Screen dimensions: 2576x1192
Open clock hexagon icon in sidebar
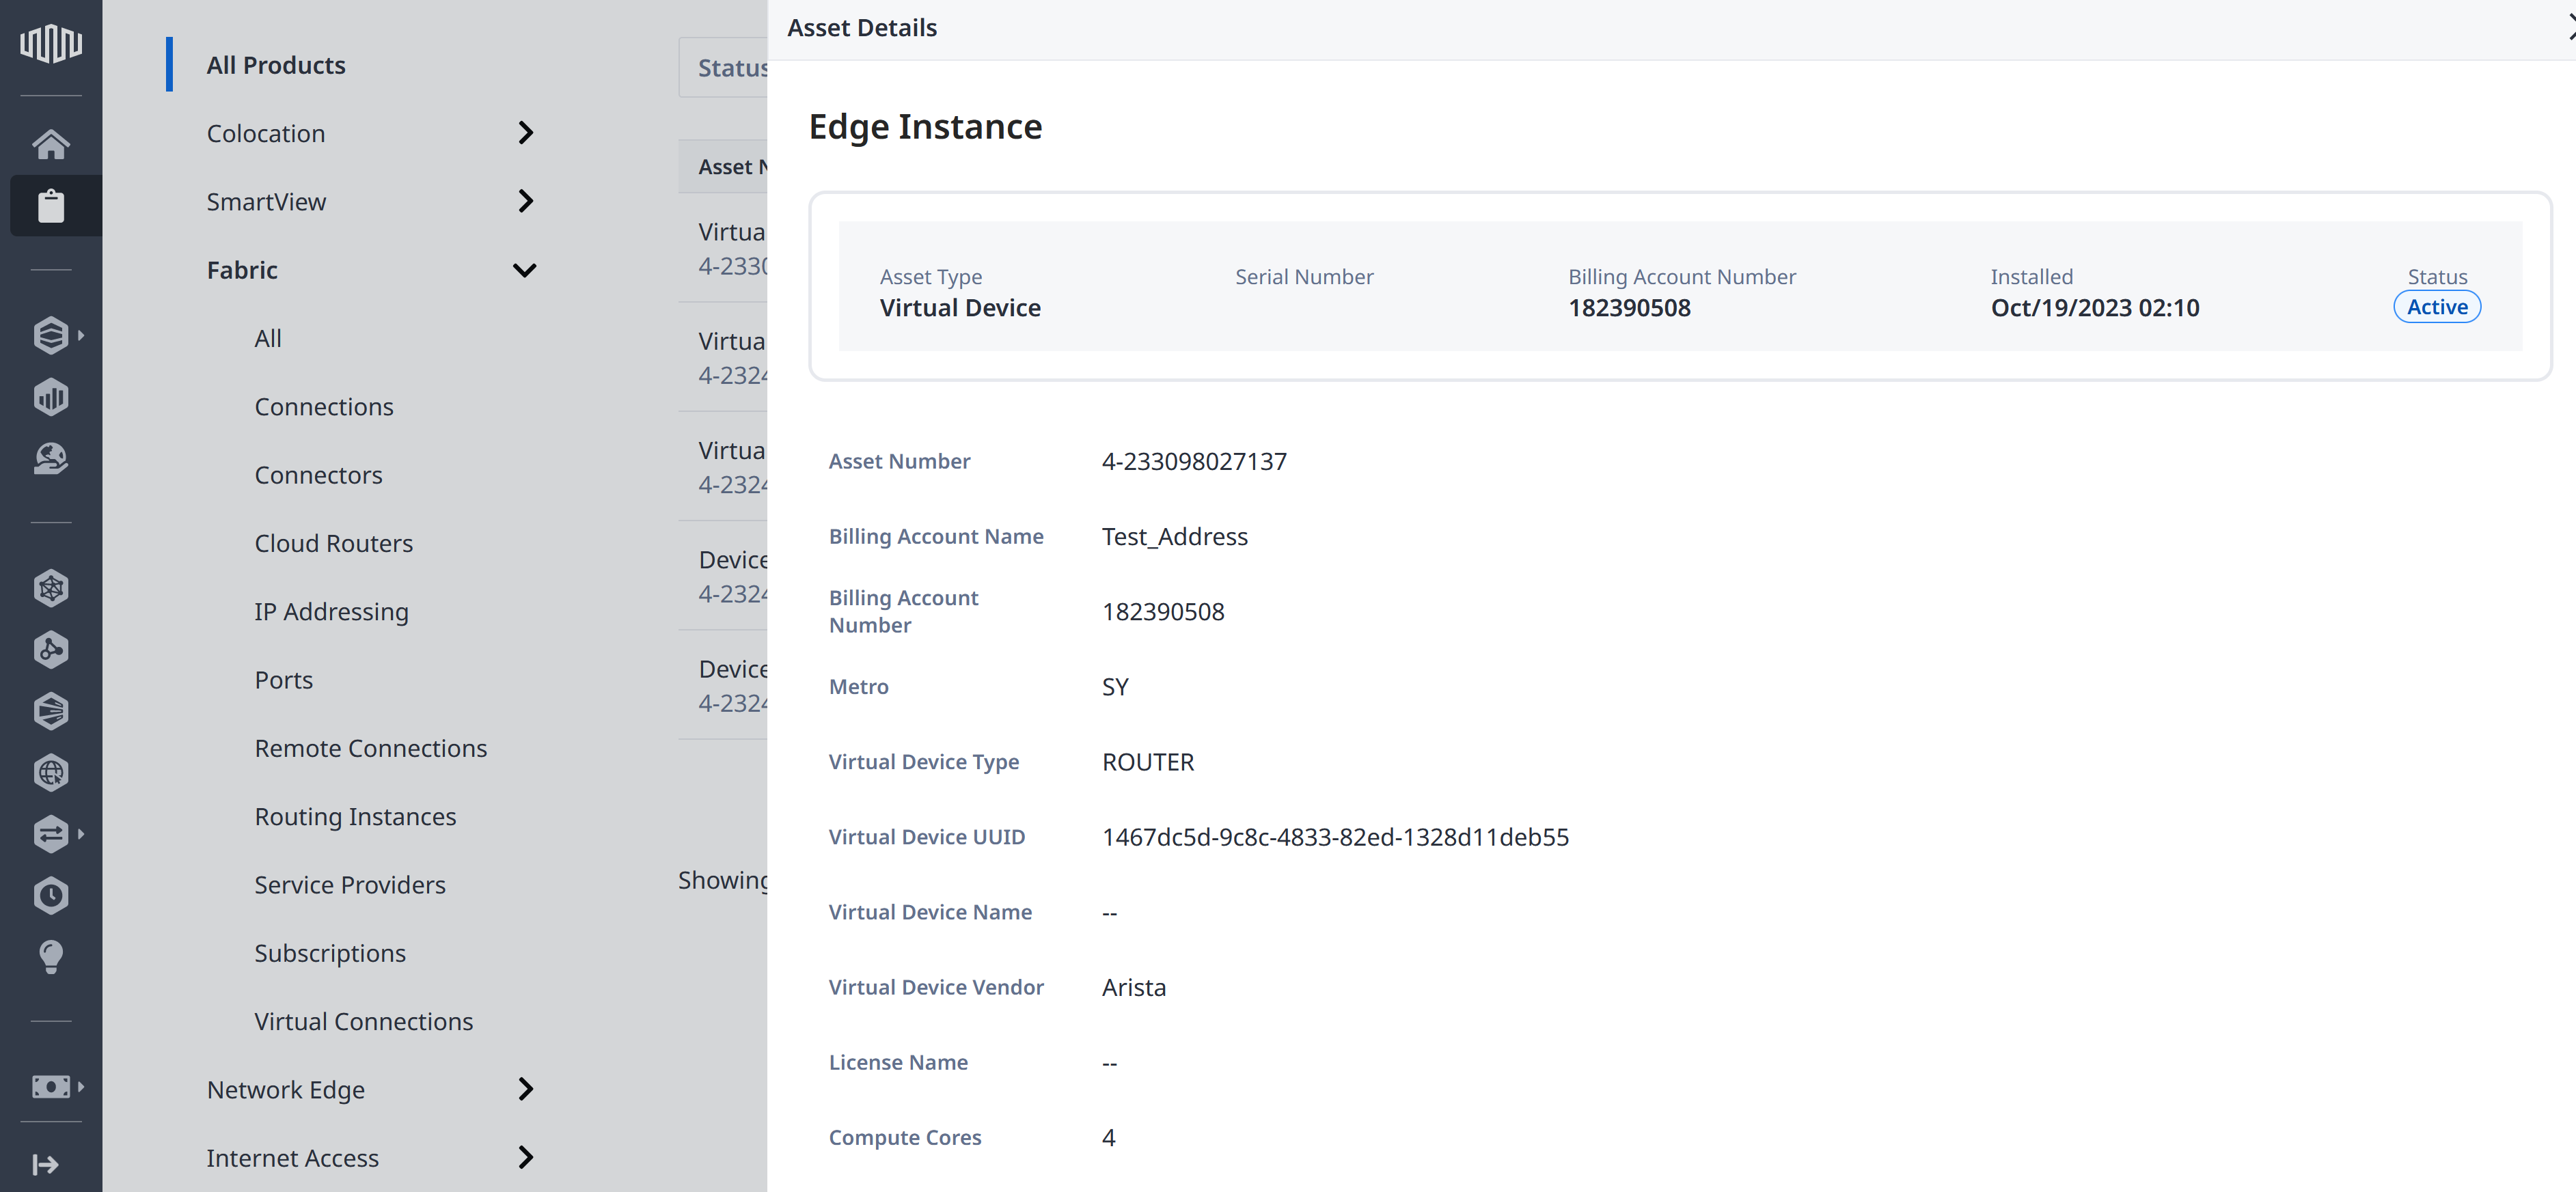51,896
